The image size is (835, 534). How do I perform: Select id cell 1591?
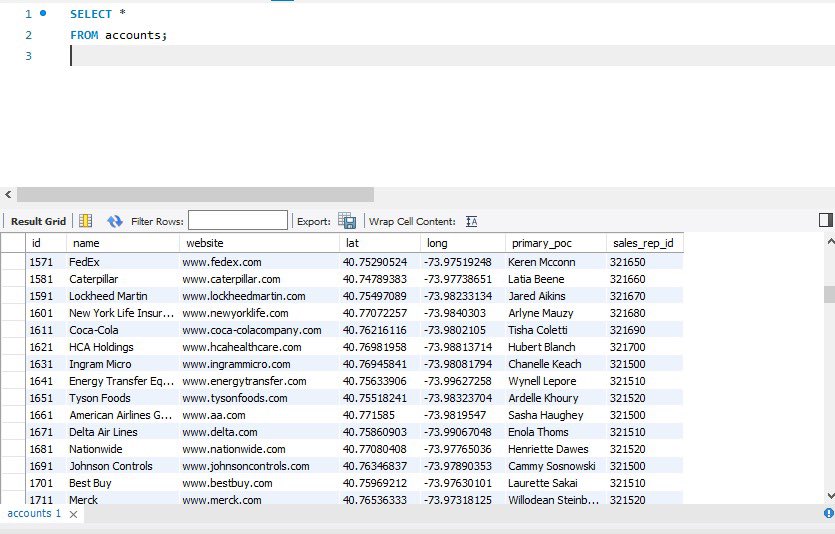46,296
